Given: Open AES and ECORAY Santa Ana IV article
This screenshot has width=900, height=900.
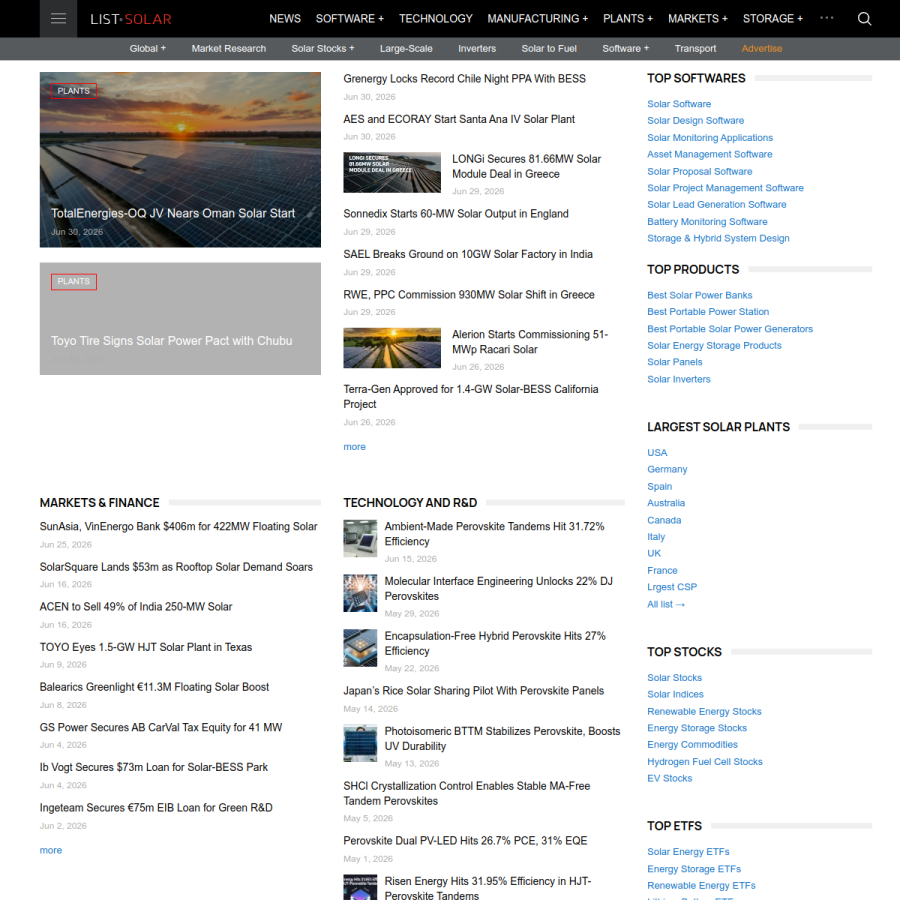Looking at the screenshot, I should 459,119.
